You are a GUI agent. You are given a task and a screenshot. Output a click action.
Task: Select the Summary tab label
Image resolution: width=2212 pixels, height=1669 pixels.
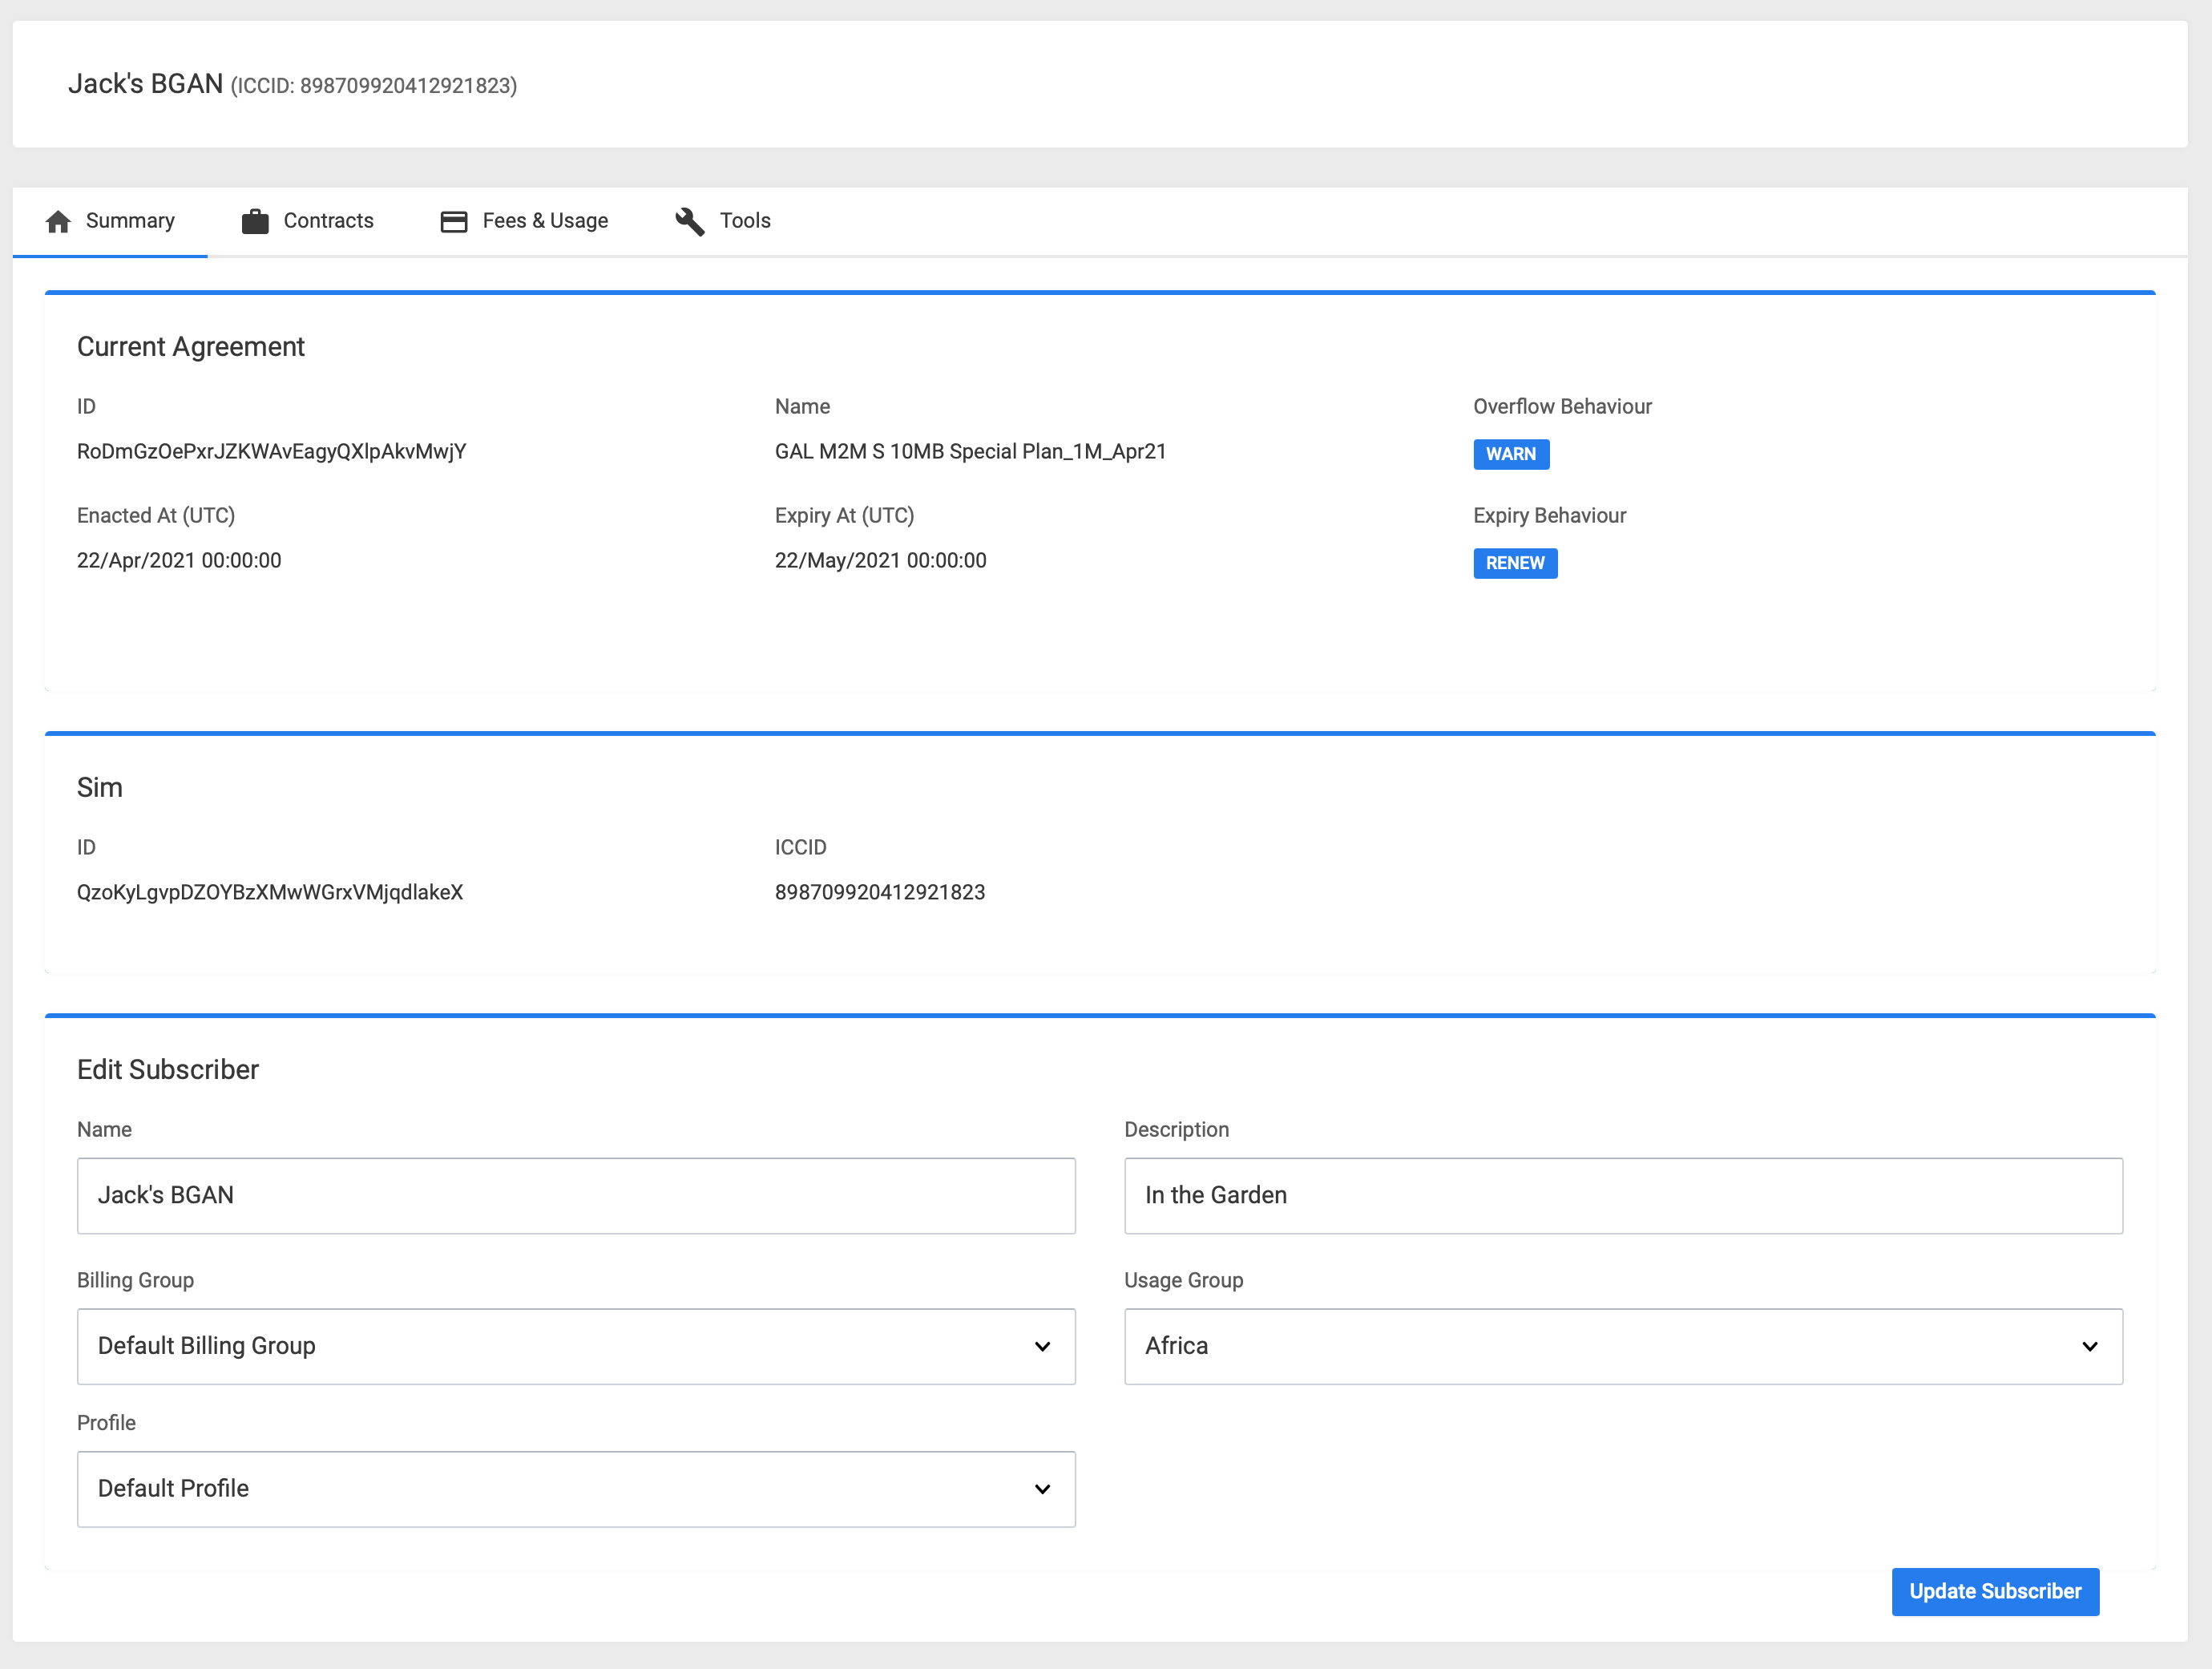coord(130,221)
